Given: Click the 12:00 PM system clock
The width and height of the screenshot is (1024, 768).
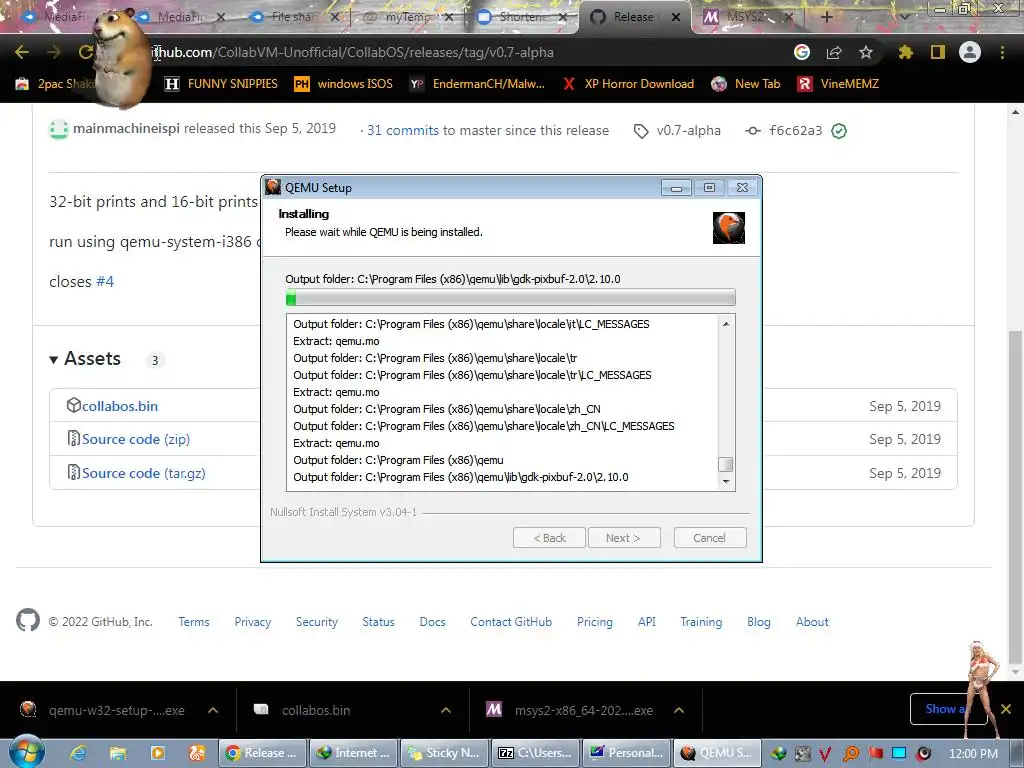Looking at the screenshot, I should (973, 754).
